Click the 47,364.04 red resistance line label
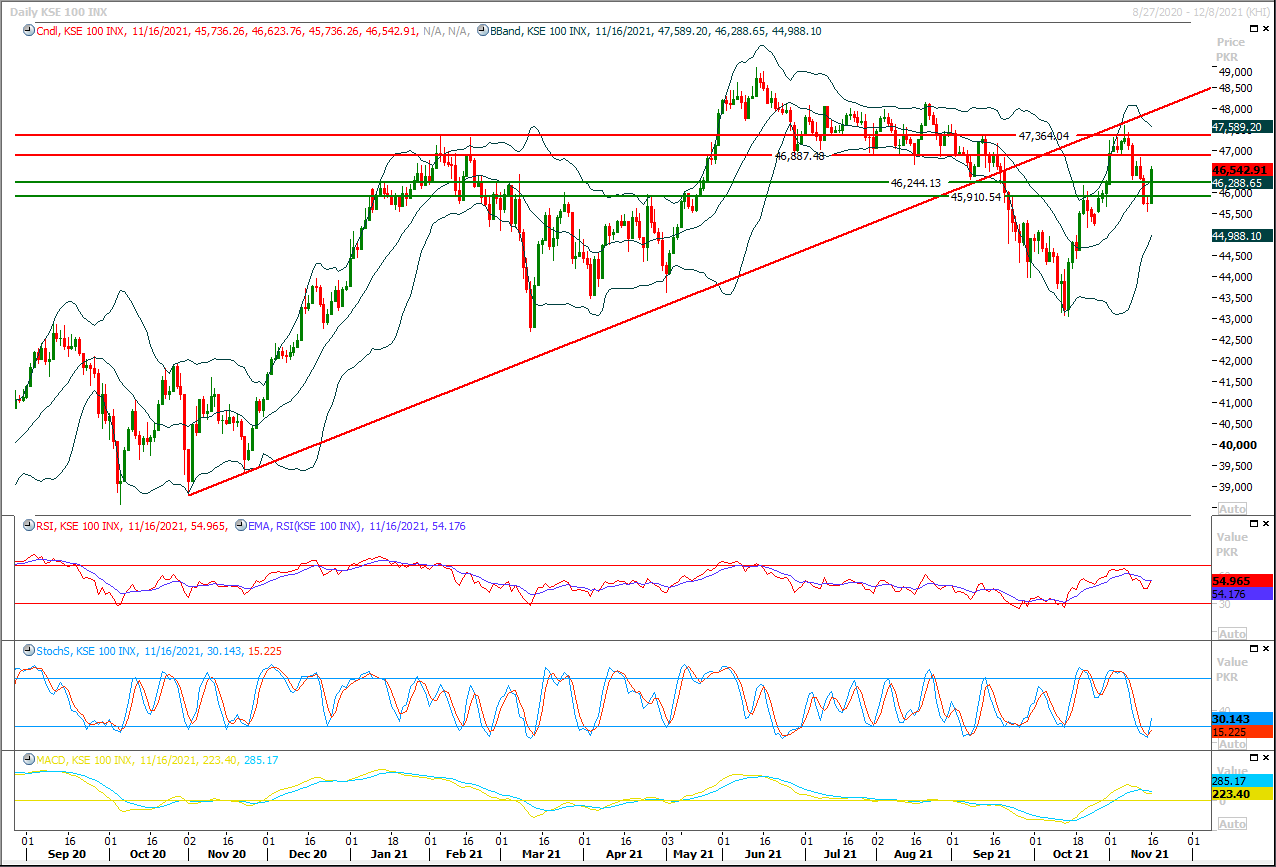This screenshot has width=1276, height=867. click(x=1044, y=136)
